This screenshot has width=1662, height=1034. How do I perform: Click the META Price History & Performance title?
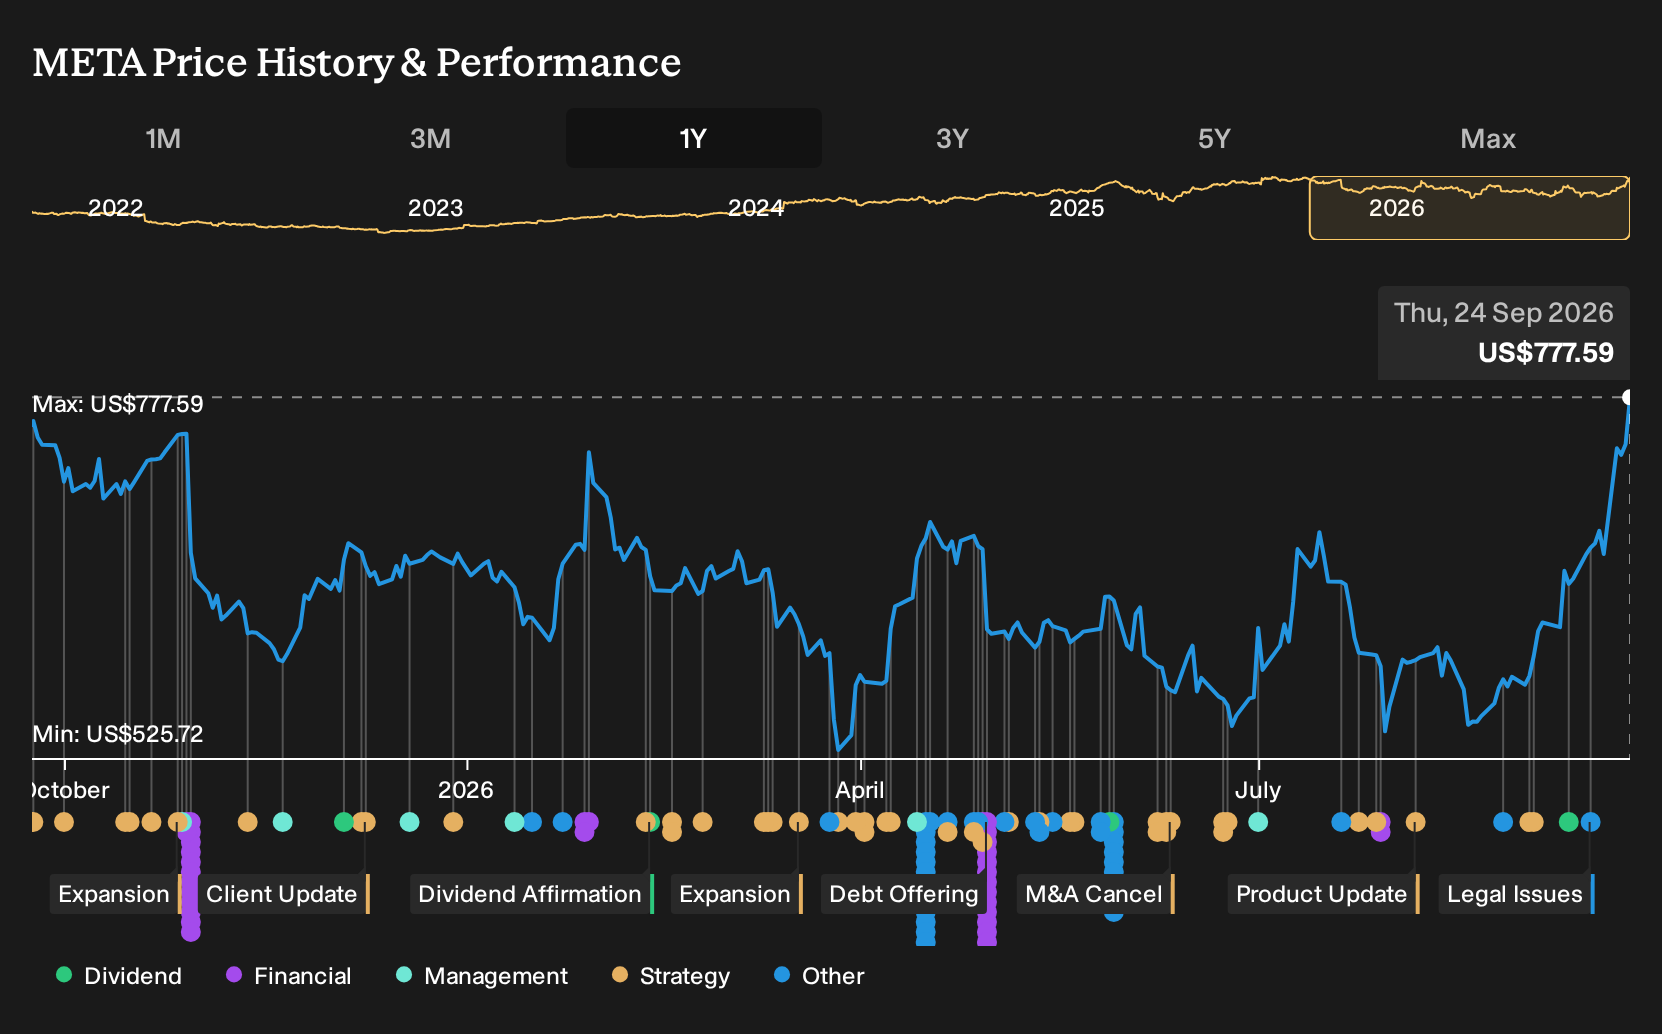point(357,62)
